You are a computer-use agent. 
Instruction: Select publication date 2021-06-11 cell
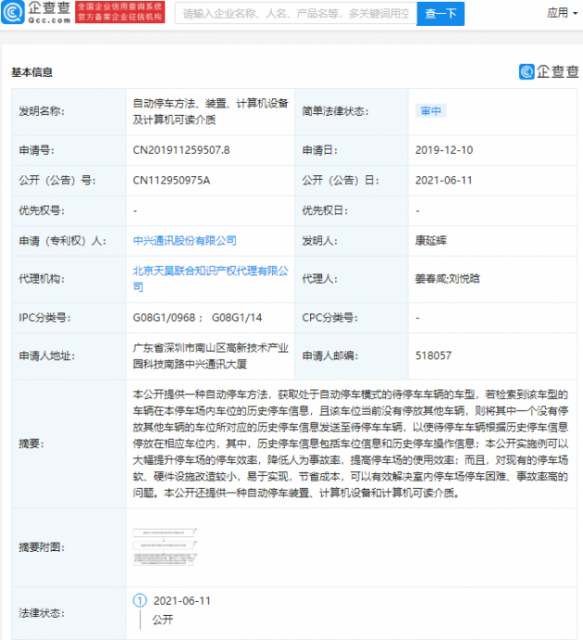[x=444, y=180]
